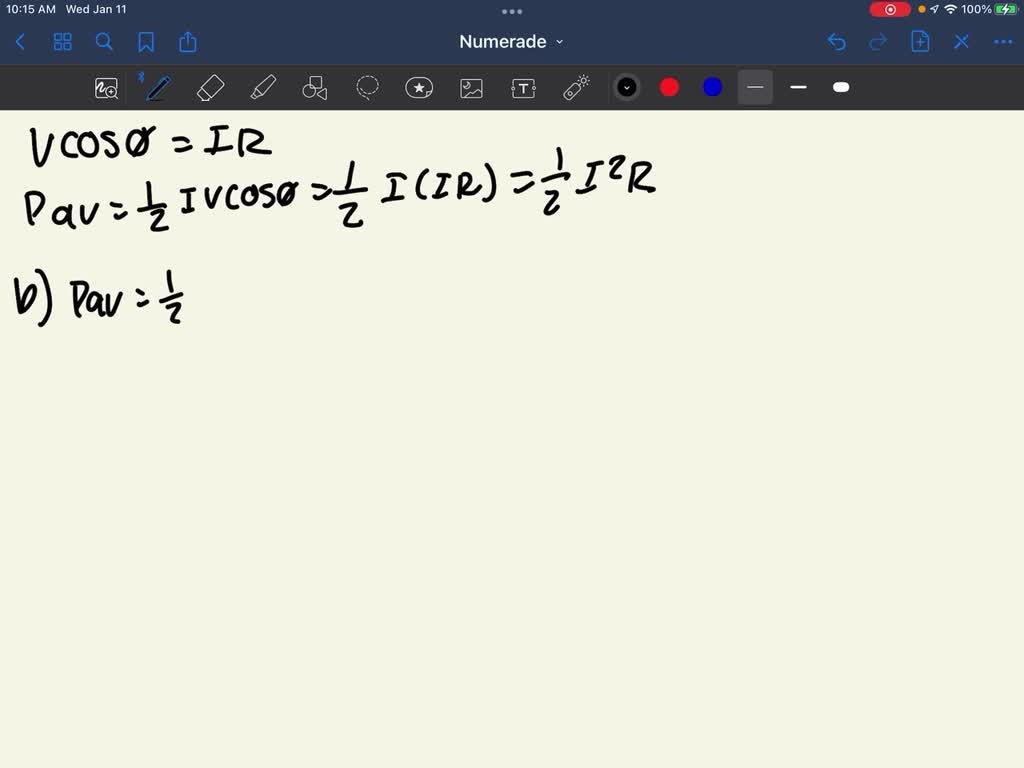Open the Shapes tool
Screen dimensions: 1024x768
point(315,87)
